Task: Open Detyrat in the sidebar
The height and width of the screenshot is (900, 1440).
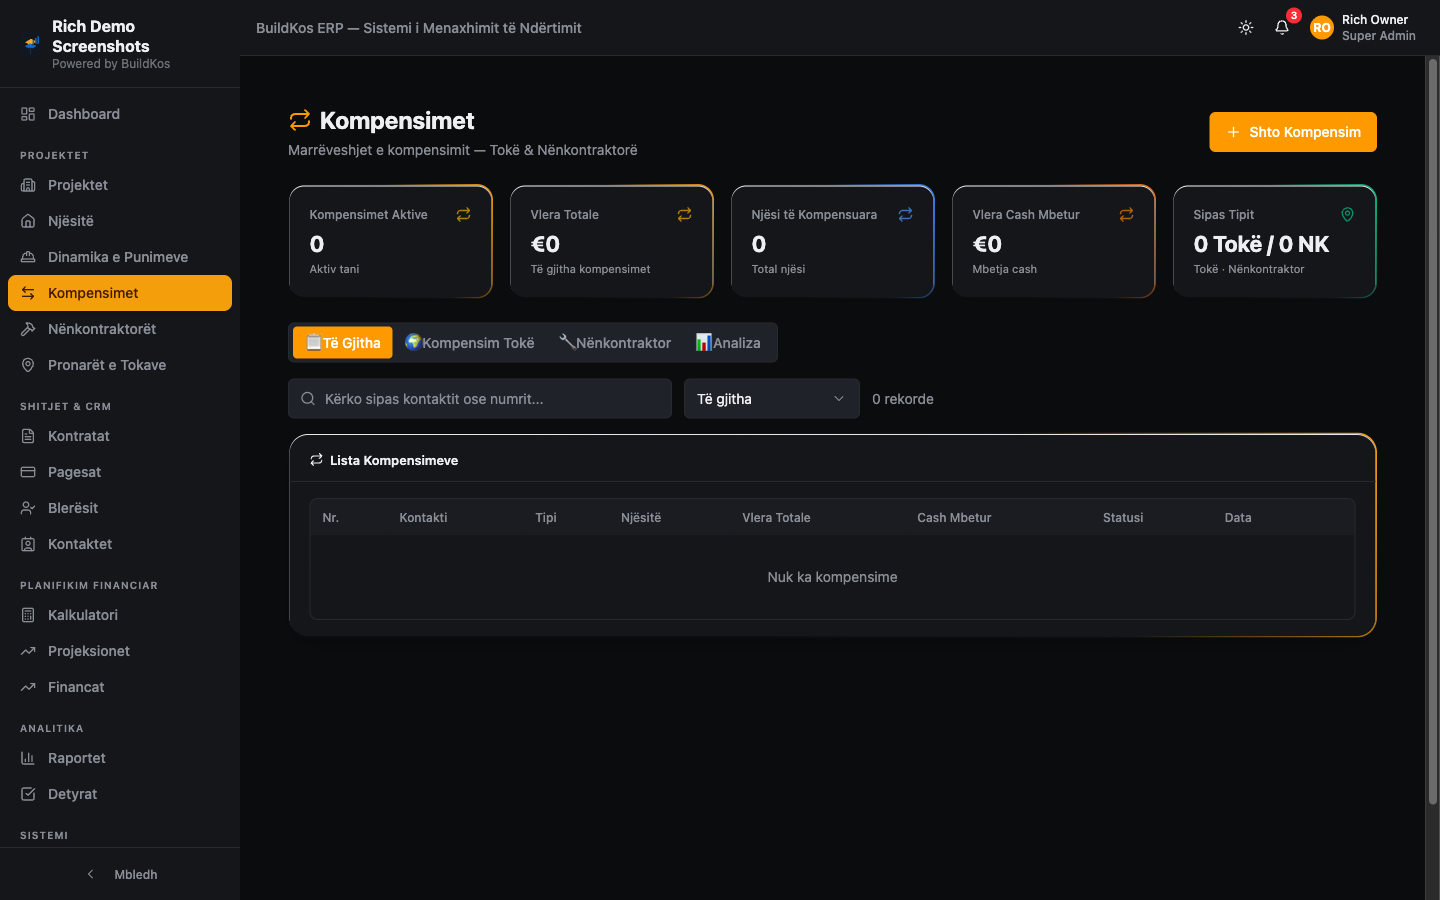Action: click(120, 794)
